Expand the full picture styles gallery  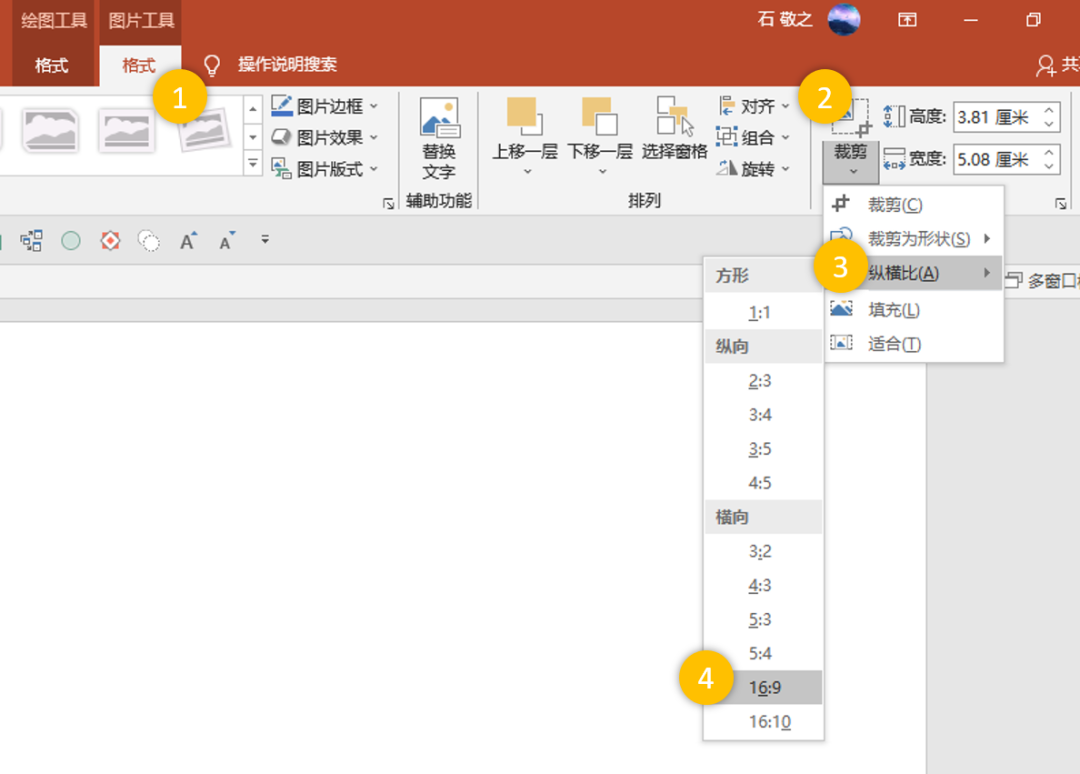[253, 163]
